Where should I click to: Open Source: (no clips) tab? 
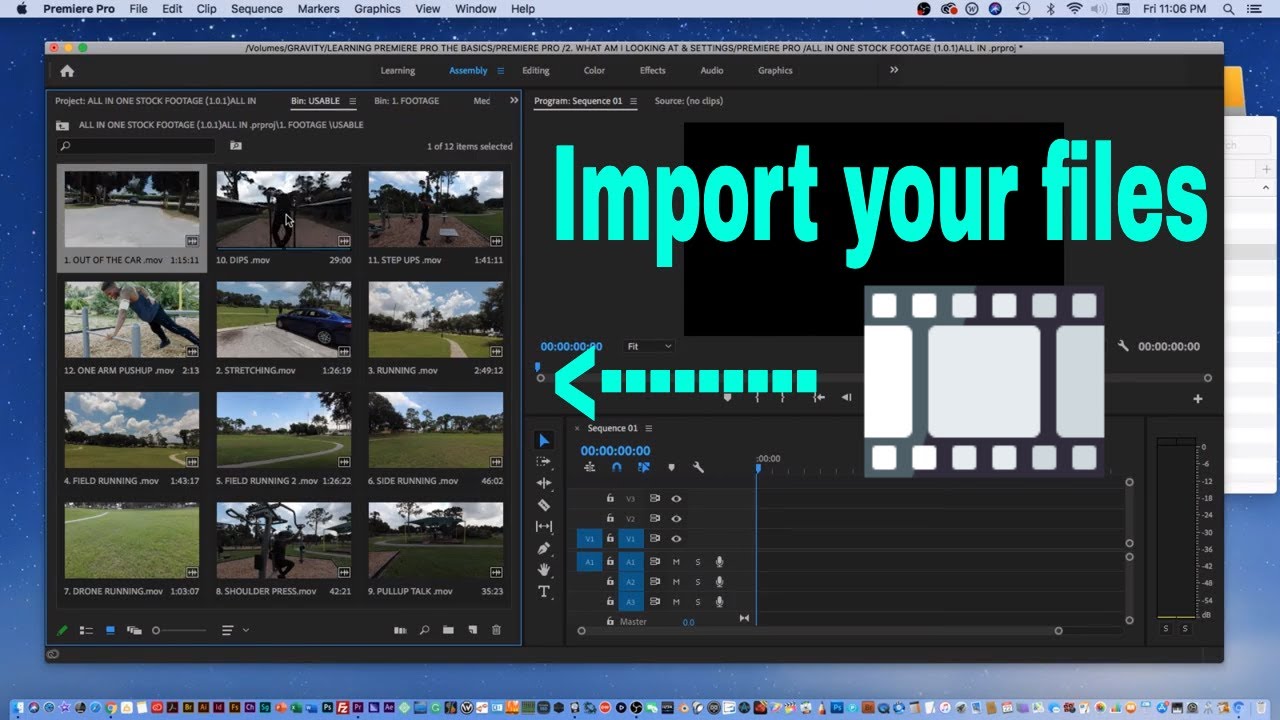689,101
